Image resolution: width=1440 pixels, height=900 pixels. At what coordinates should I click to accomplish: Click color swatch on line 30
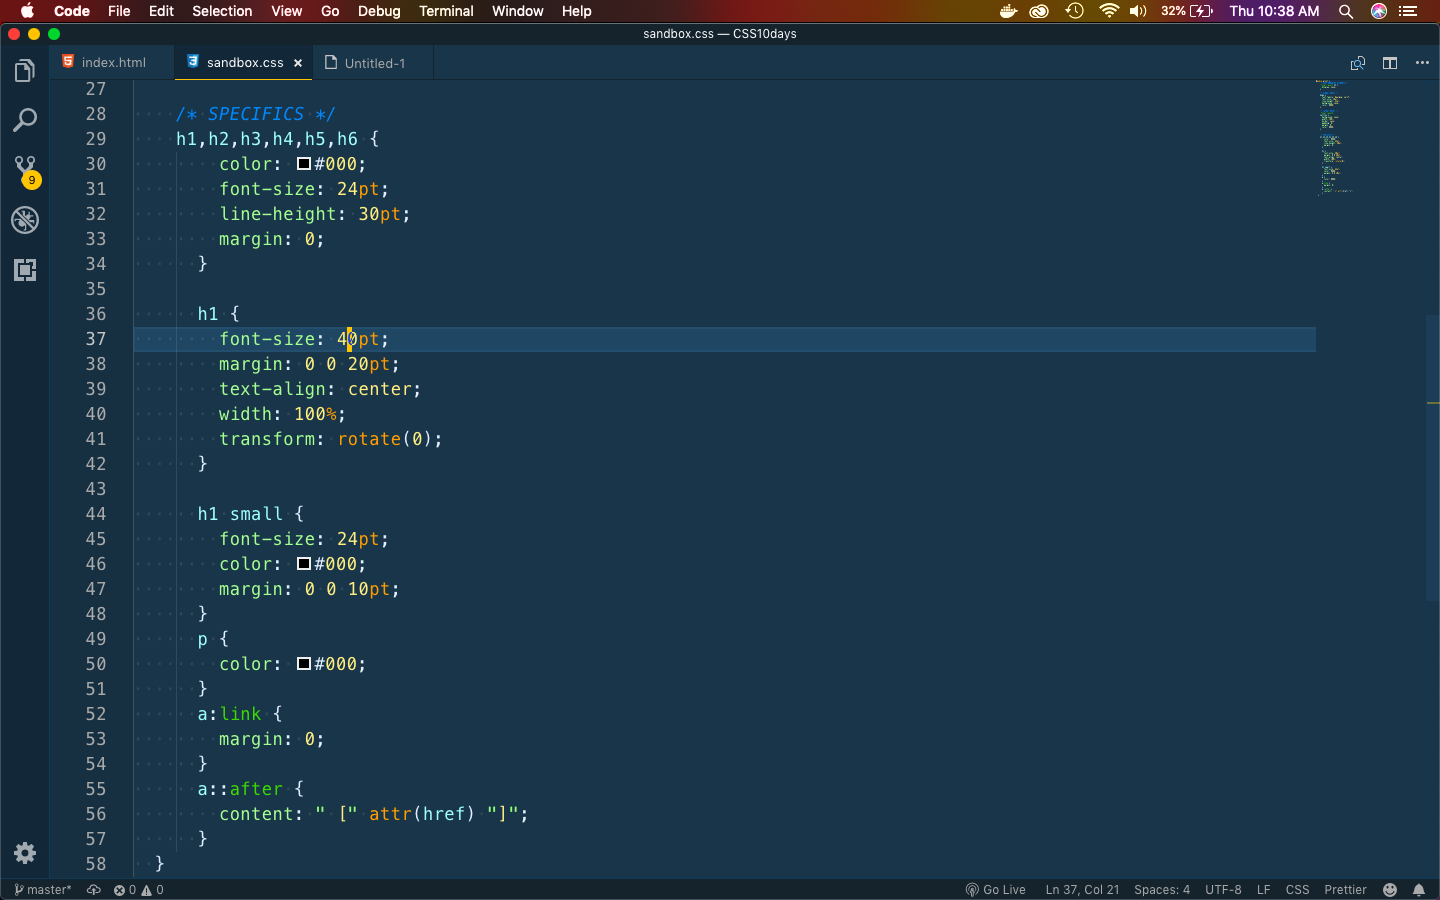(x=303, y=164)
